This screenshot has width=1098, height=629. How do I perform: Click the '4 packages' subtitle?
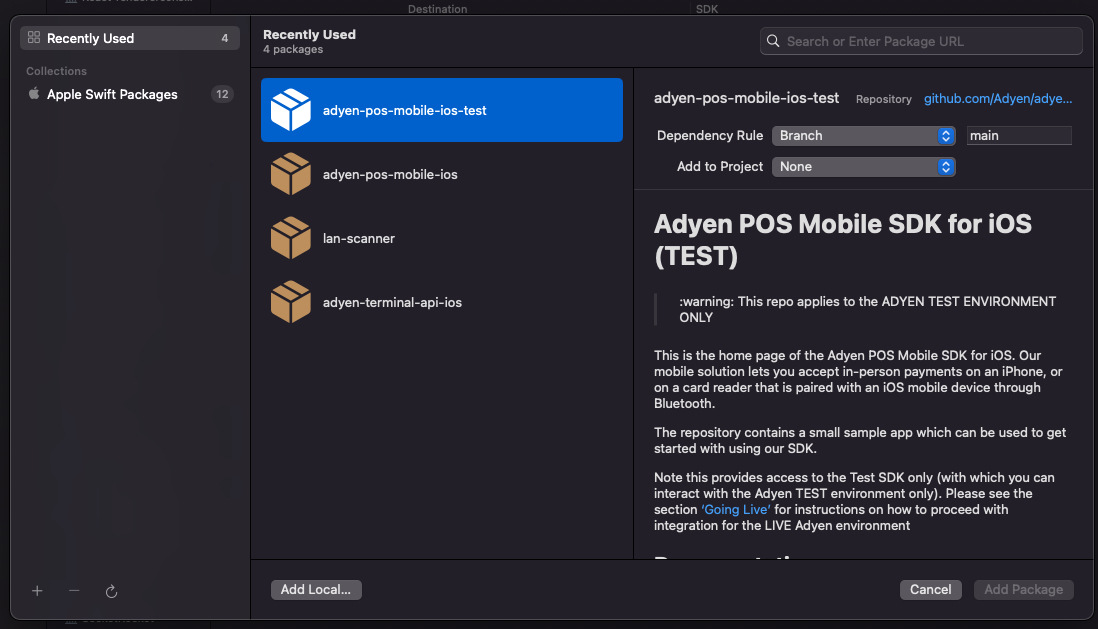(293, 50)
